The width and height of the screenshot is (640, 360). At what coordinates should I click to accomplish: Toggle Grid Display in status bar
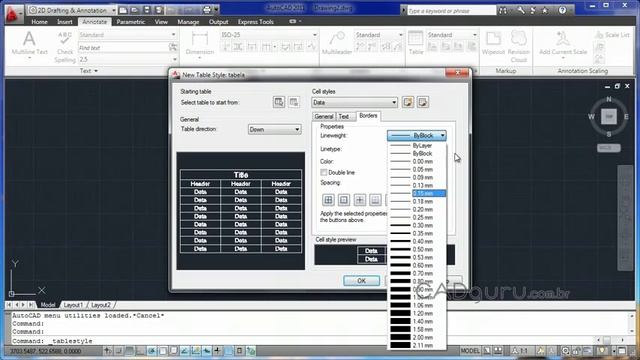tap(129, 351)
